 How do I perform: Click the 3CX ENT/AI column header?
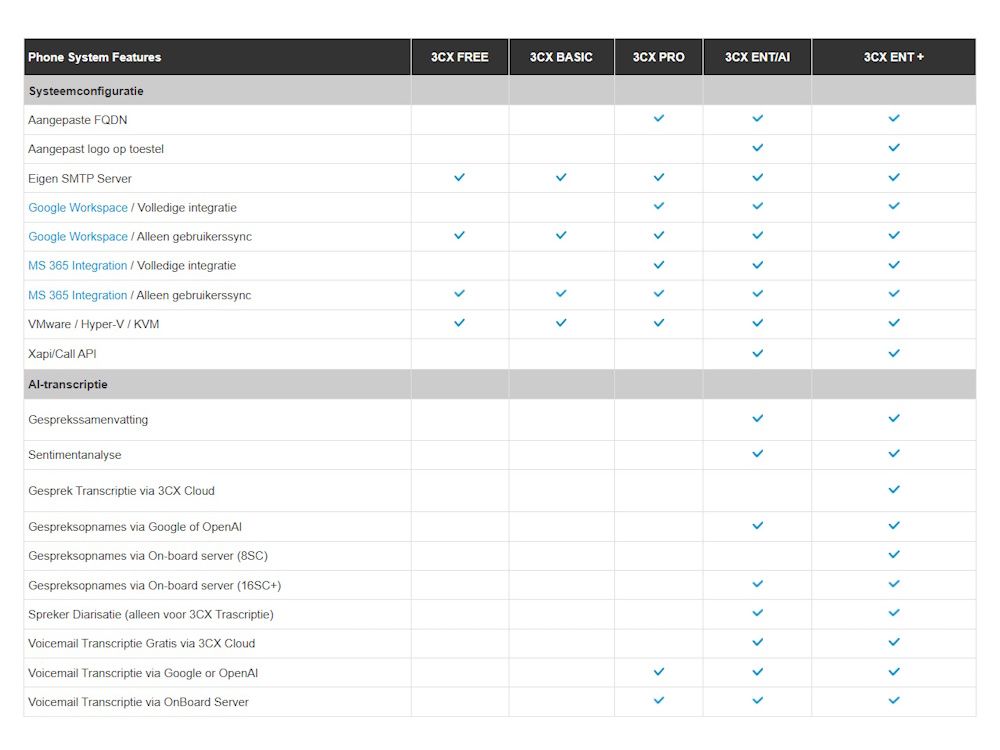click(x=757, y=57)
